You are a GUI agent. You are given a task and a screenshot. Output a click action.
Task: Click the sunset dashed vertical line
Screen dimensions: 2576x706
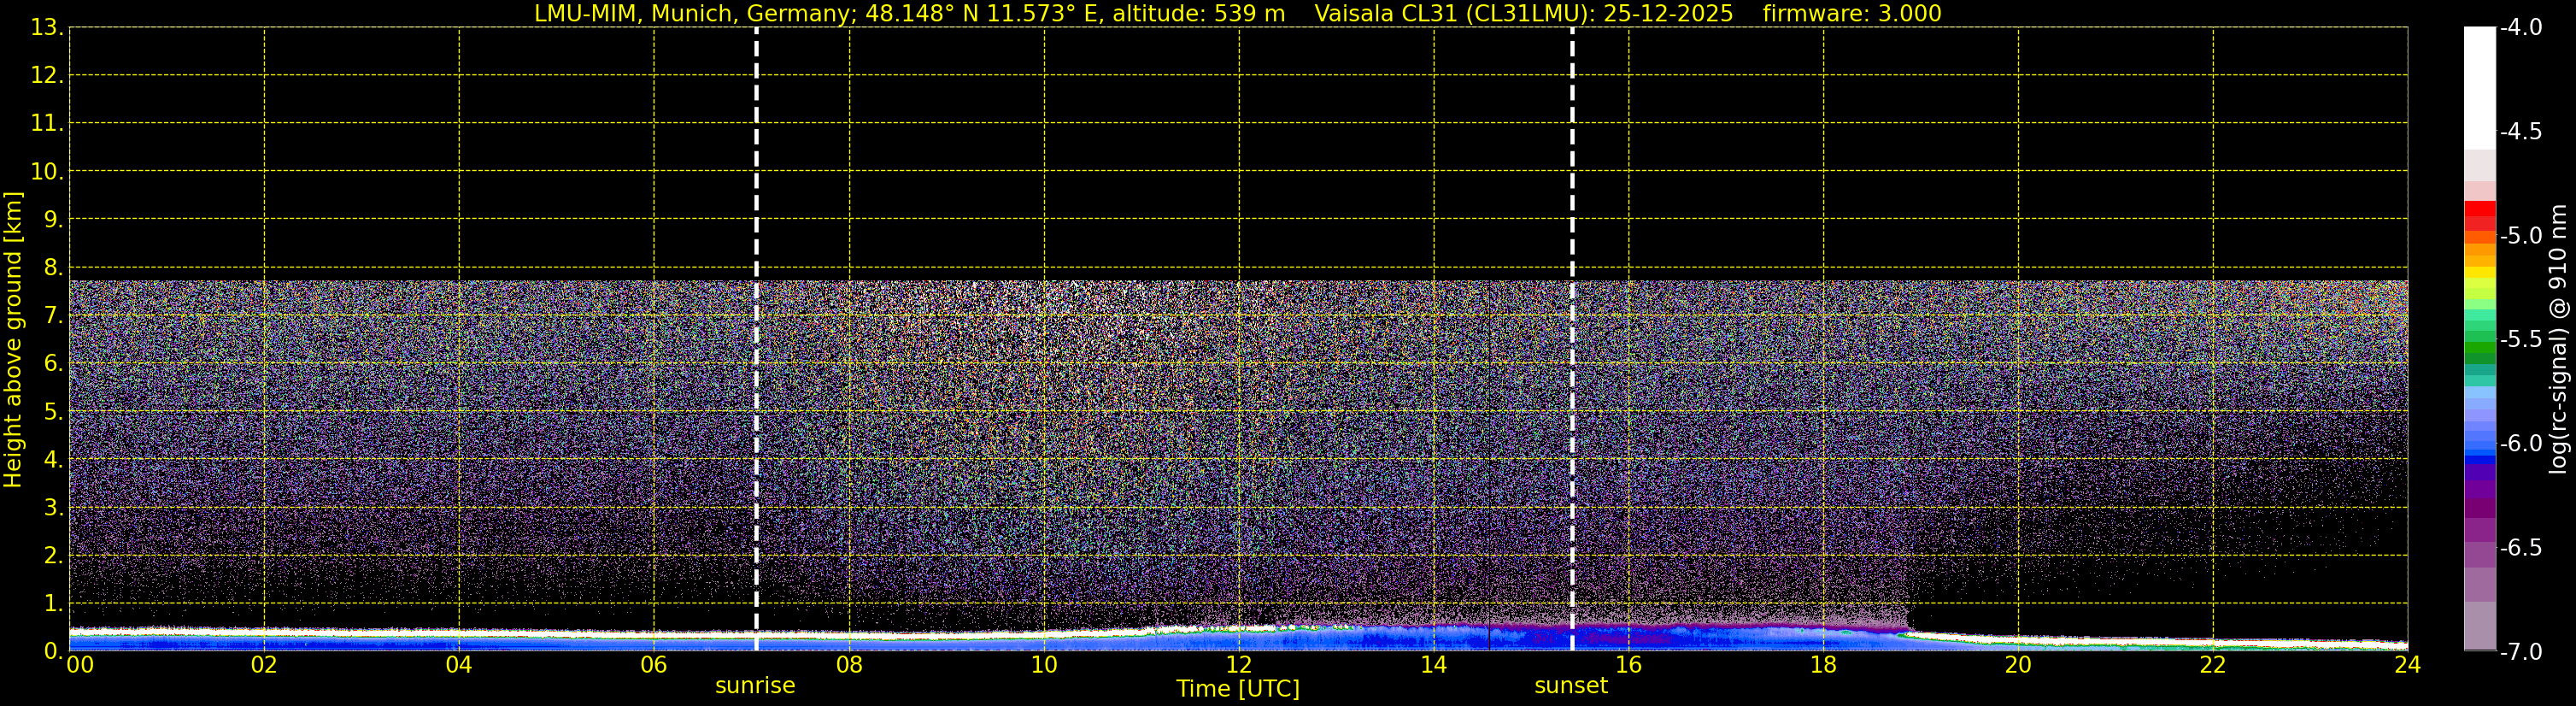[1572, 330]
